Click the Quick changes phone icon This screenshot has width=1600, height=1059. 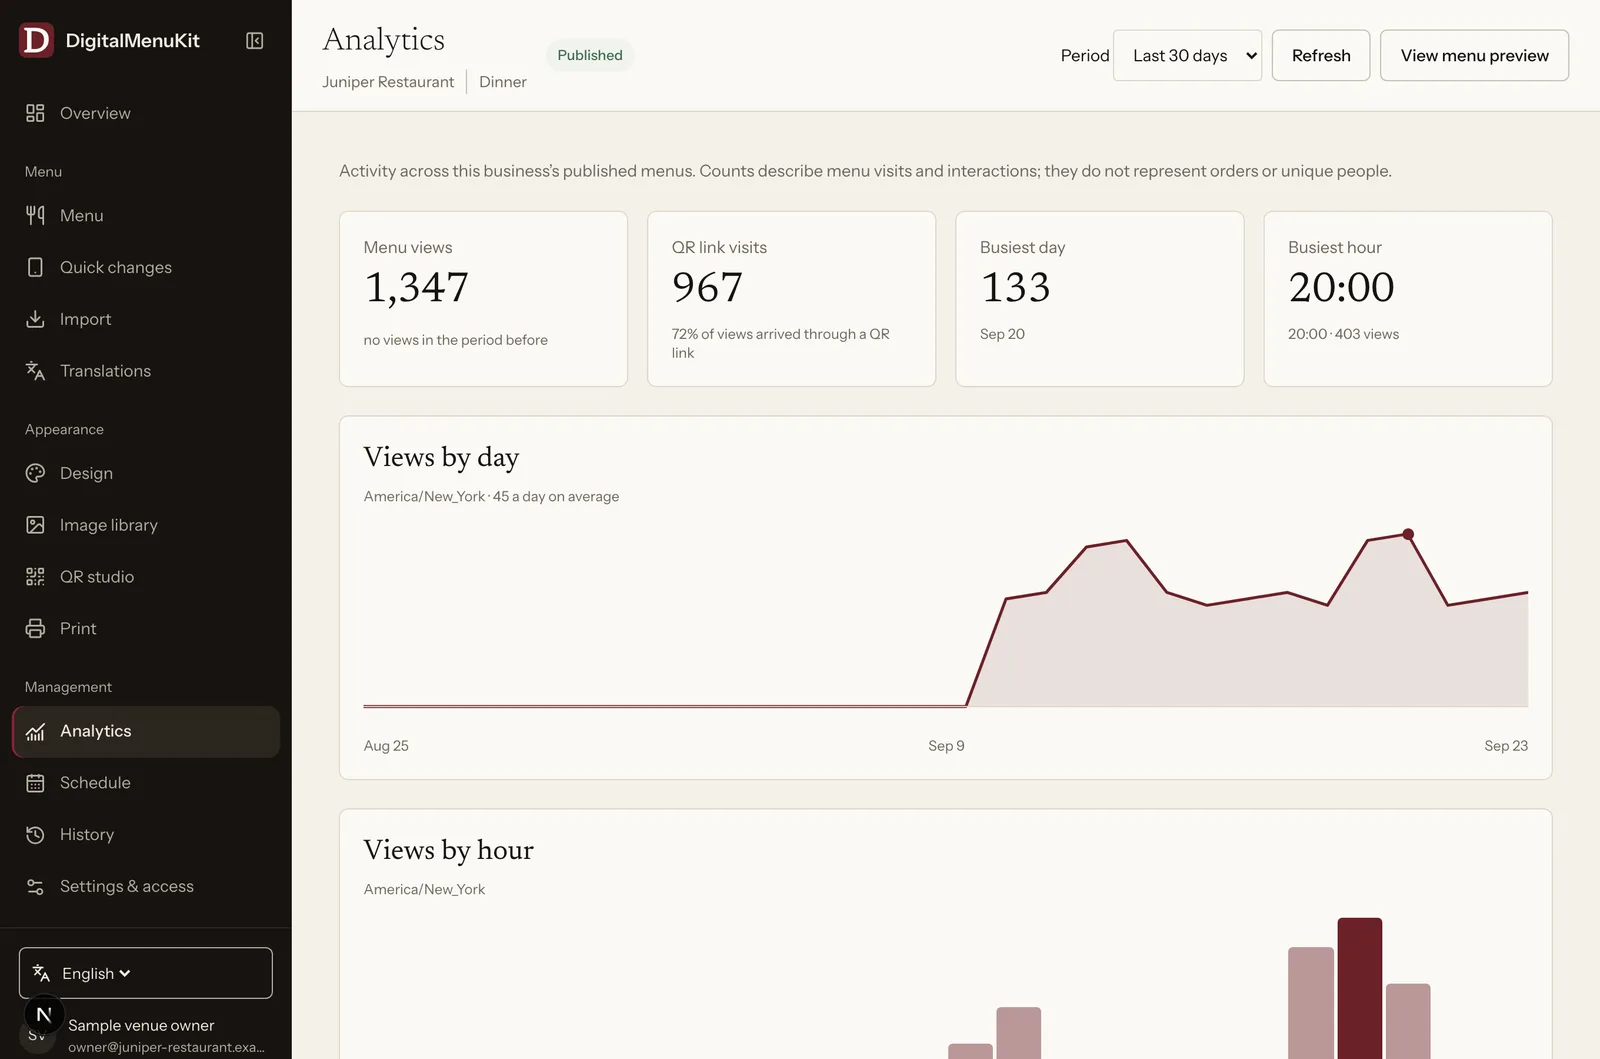35,267
